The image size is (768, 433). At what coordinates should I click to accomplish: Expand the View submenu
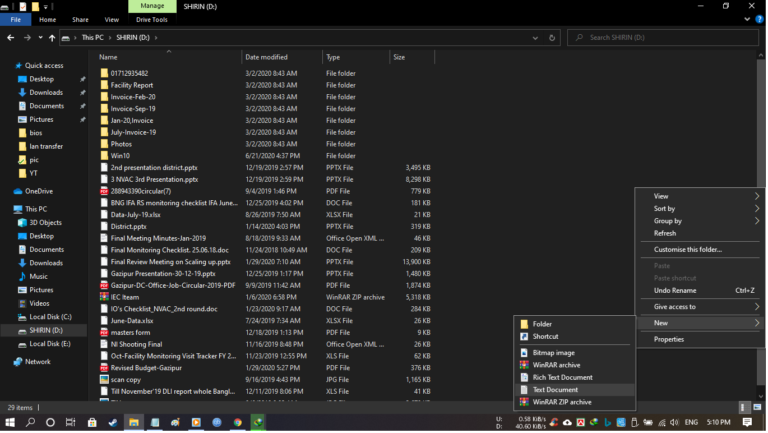[x=700, y=196]
